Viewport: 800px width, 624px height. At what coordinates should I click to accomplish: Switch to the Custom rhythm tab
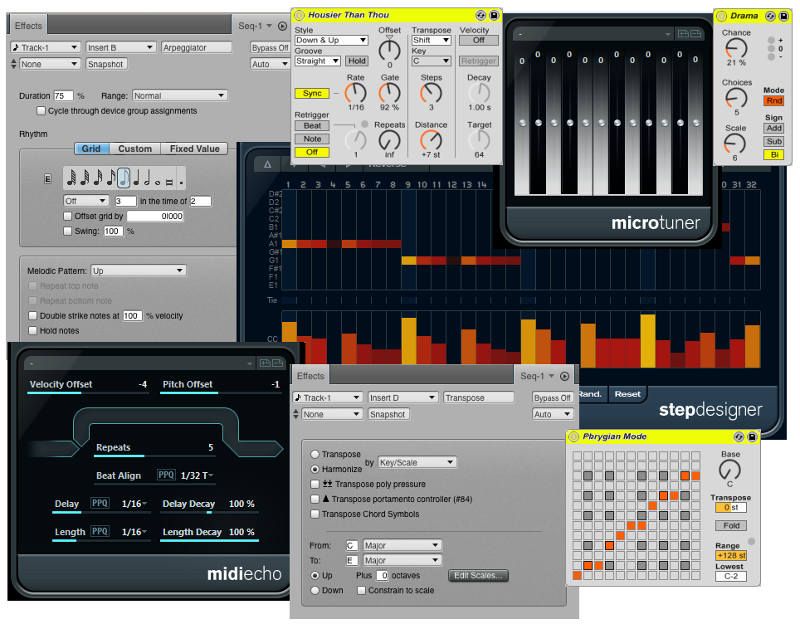pyautogui.click(x=135, y=149)
